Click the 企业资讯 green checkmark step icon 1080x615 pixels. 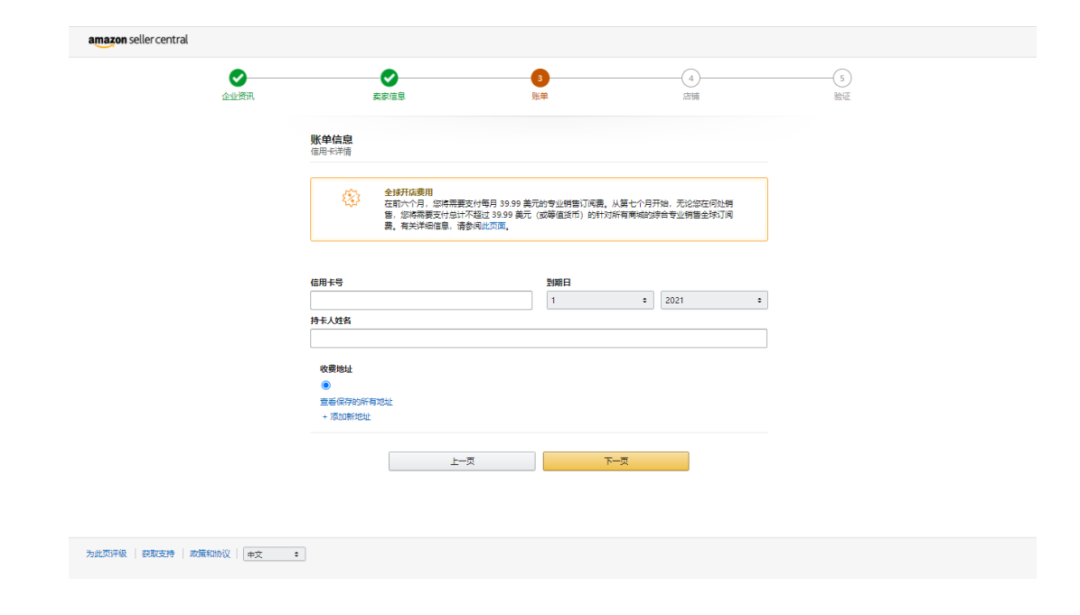pos(236,77)
